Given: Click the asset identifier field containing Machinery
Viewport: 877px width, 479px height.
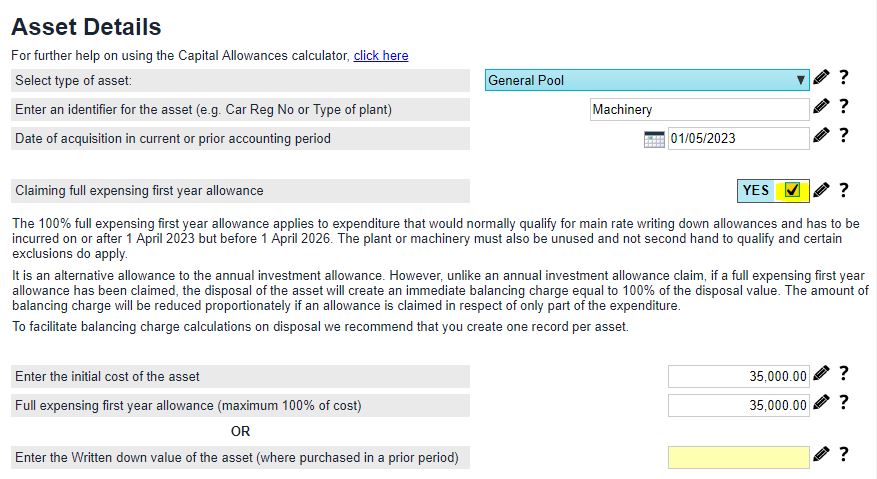Looking at the screenshot, I should pyautogui.click(x=699, y=109).
